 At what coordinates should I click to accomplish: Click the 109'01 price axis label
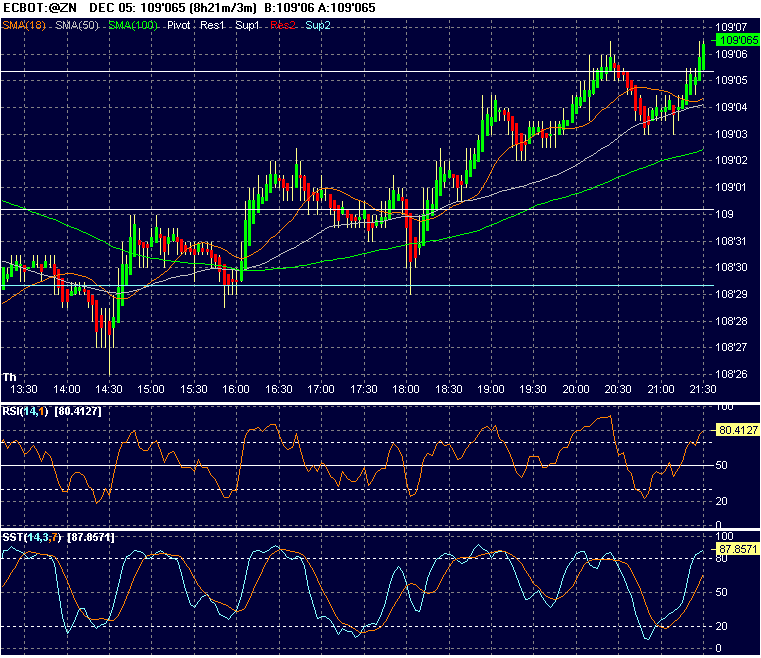click(x=731, y=187)
